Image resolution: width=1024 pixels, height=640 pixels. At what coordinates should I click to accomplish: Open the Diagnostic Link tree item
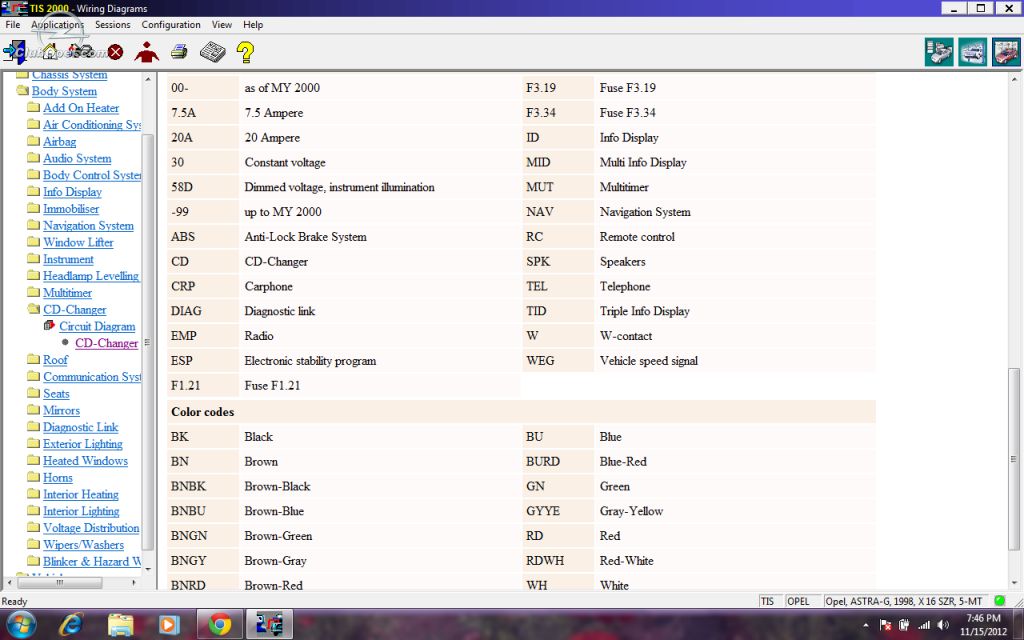[81, 427]
